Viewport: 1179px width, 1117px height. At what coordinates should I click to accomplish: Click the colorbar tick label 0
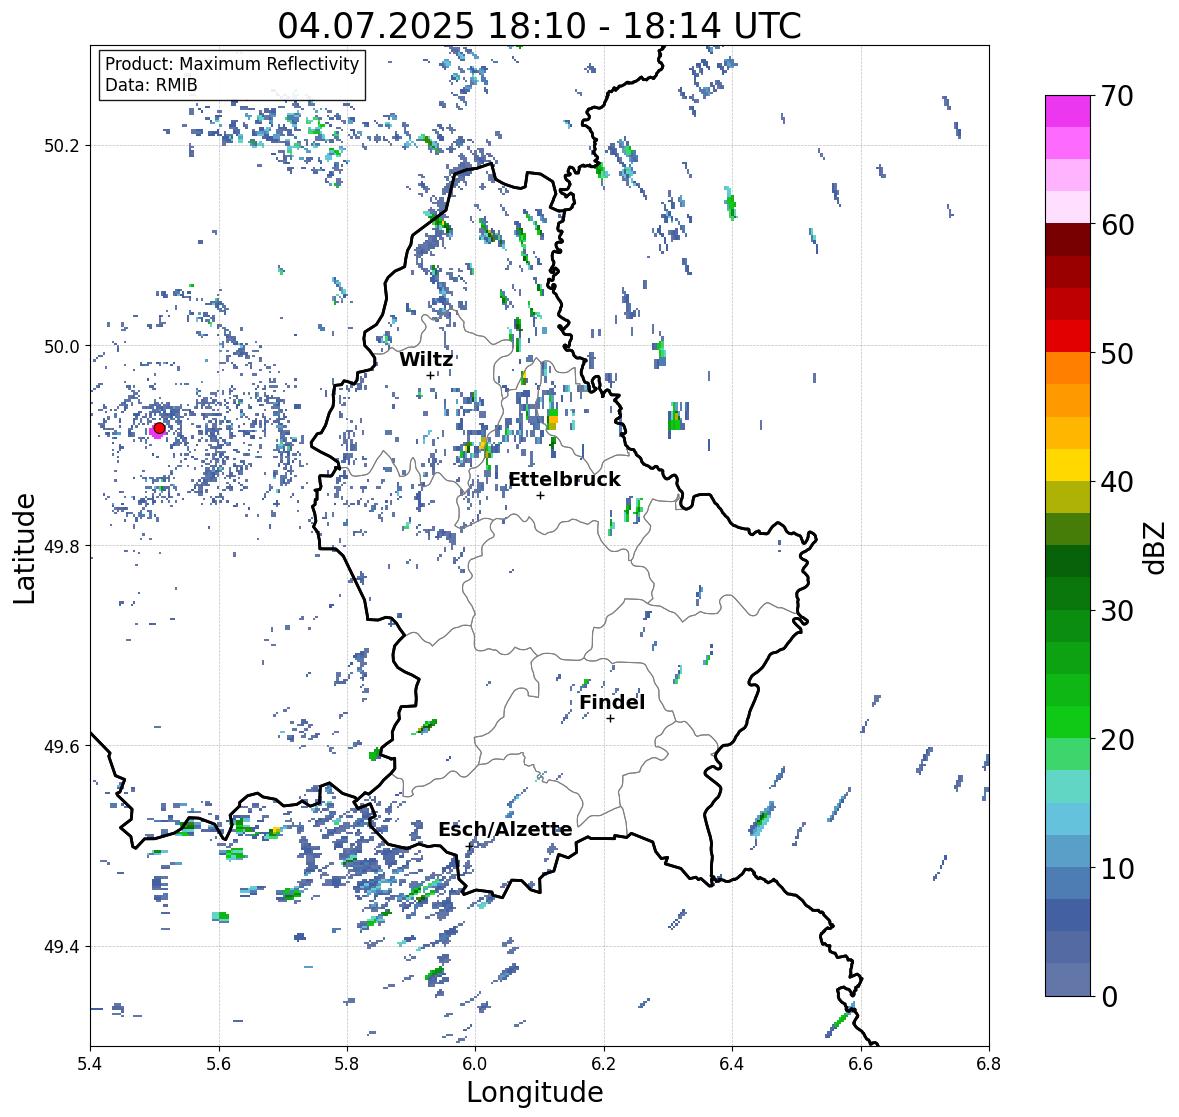pos(1109,997)
